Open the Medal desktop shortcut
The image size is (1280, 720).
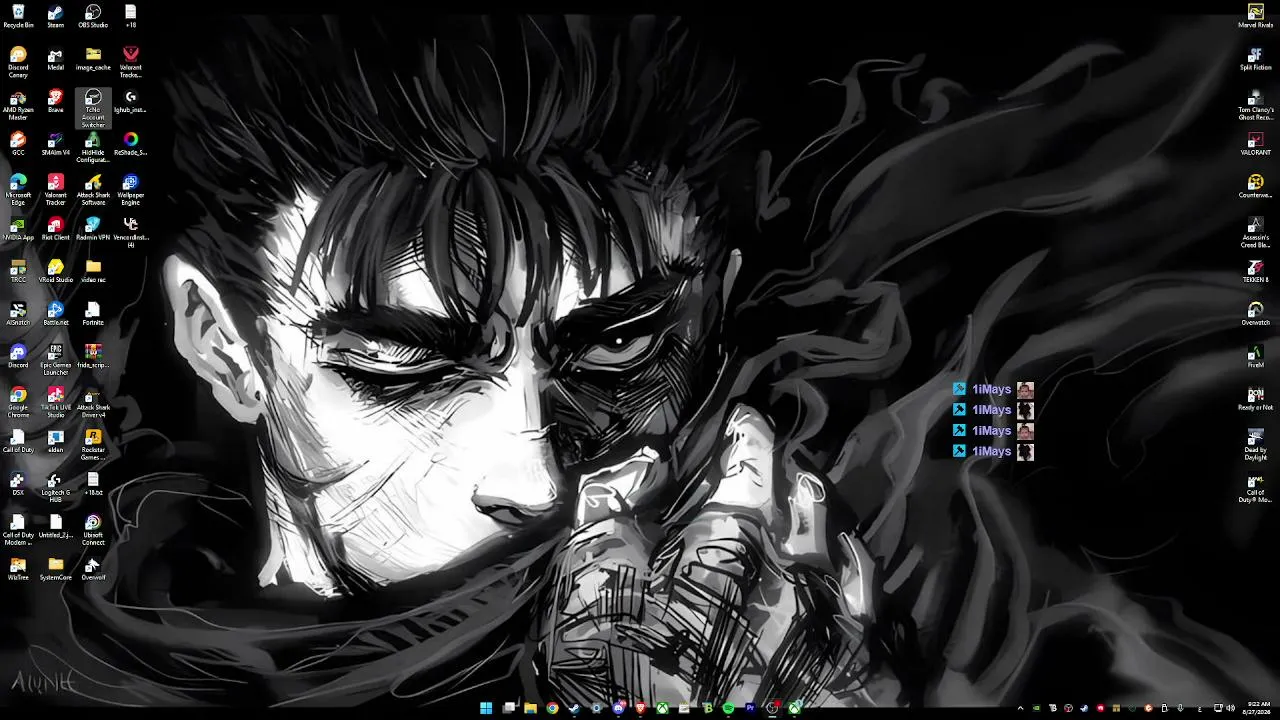click(x=55, y=58)
